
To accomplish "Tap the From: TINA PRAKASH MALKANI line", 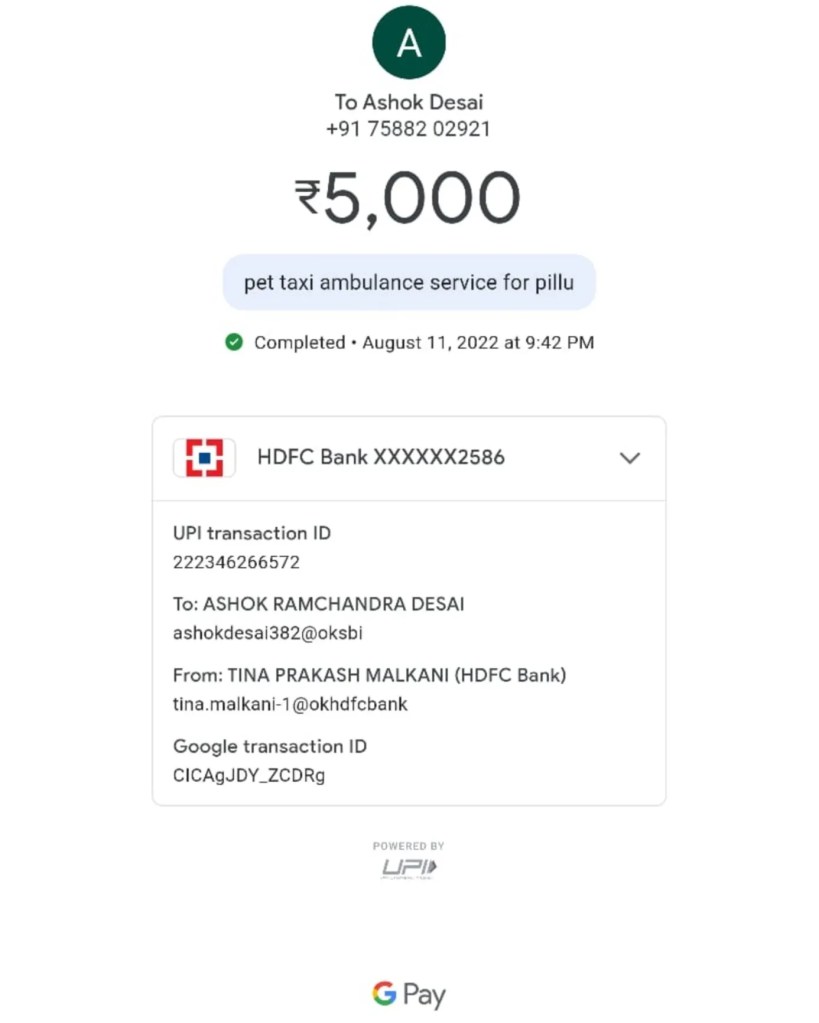I will [x=370, y=675].
